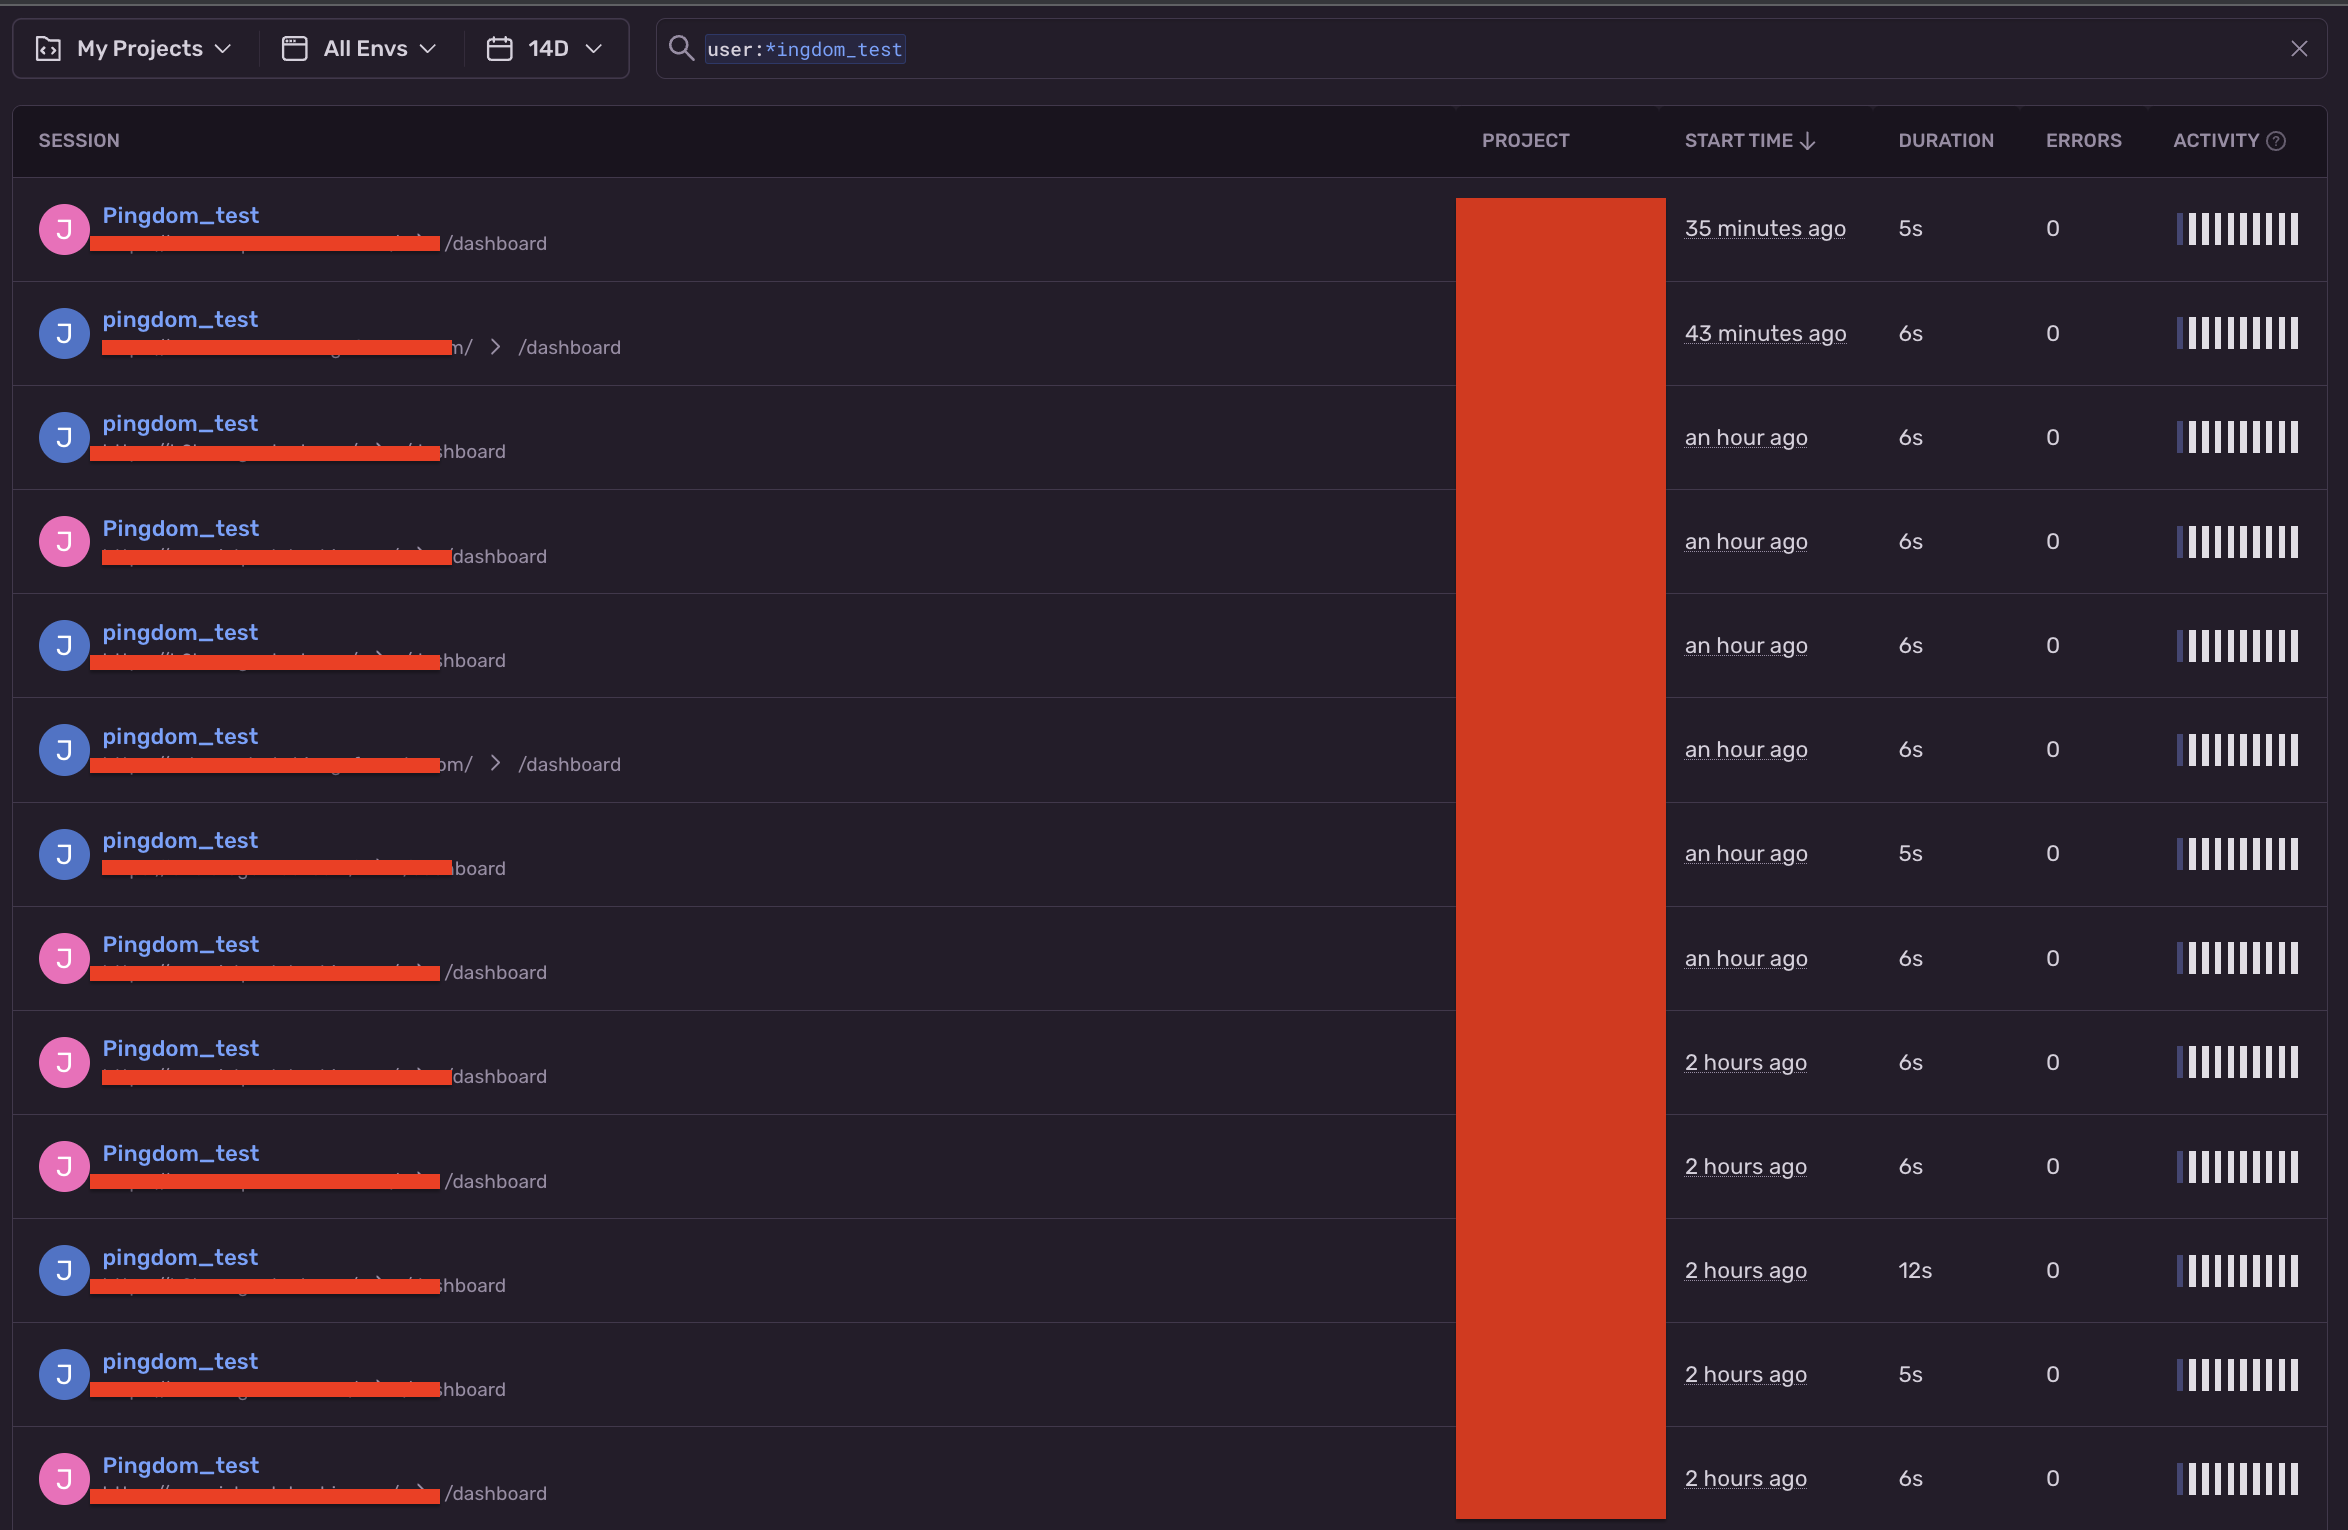The height and width of the screenshot is (1530, 2348).
Task: Open the My Projects dropdown
Action: click(x=138, y=47)
